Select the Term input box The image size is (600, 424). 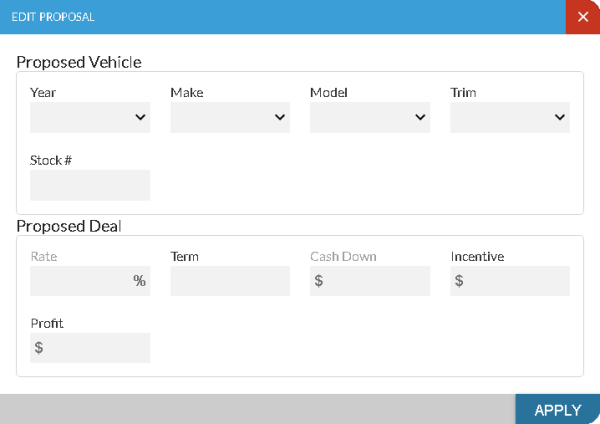[230, 281]
